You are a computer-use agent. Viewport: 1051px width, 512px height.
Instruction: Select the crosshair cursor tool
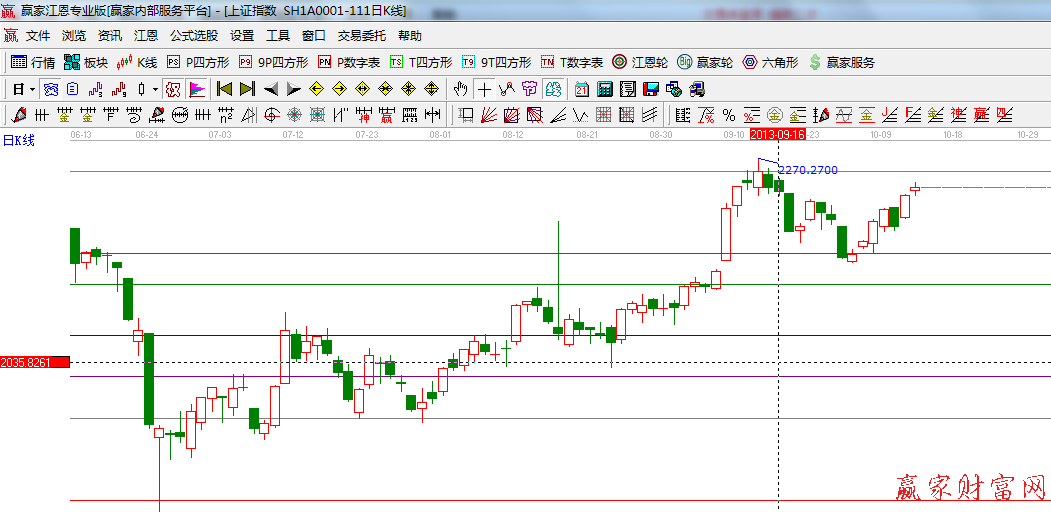484,89
